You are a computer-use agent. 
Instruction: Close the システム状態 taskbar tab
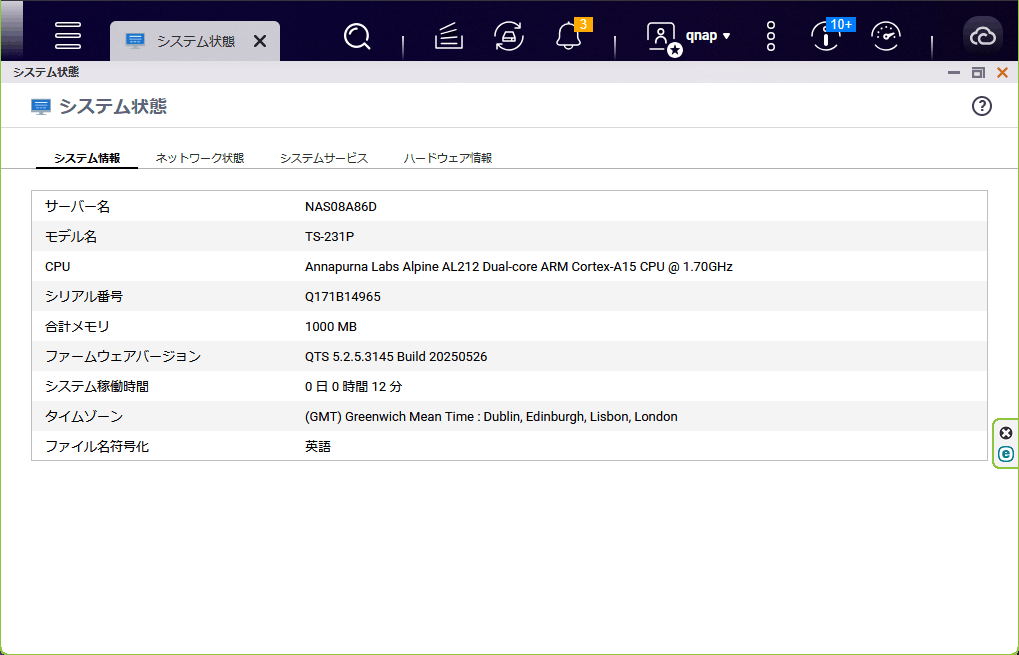[260, 42]
